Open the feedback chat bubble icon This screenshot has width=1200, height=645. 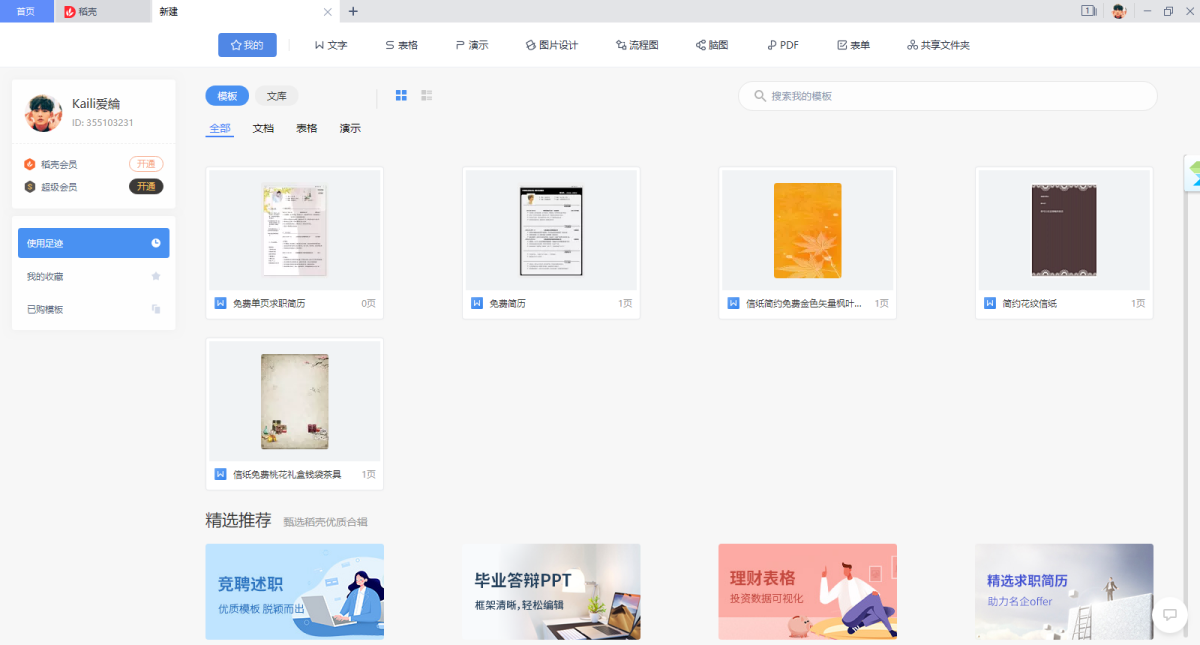point(1170,615)
